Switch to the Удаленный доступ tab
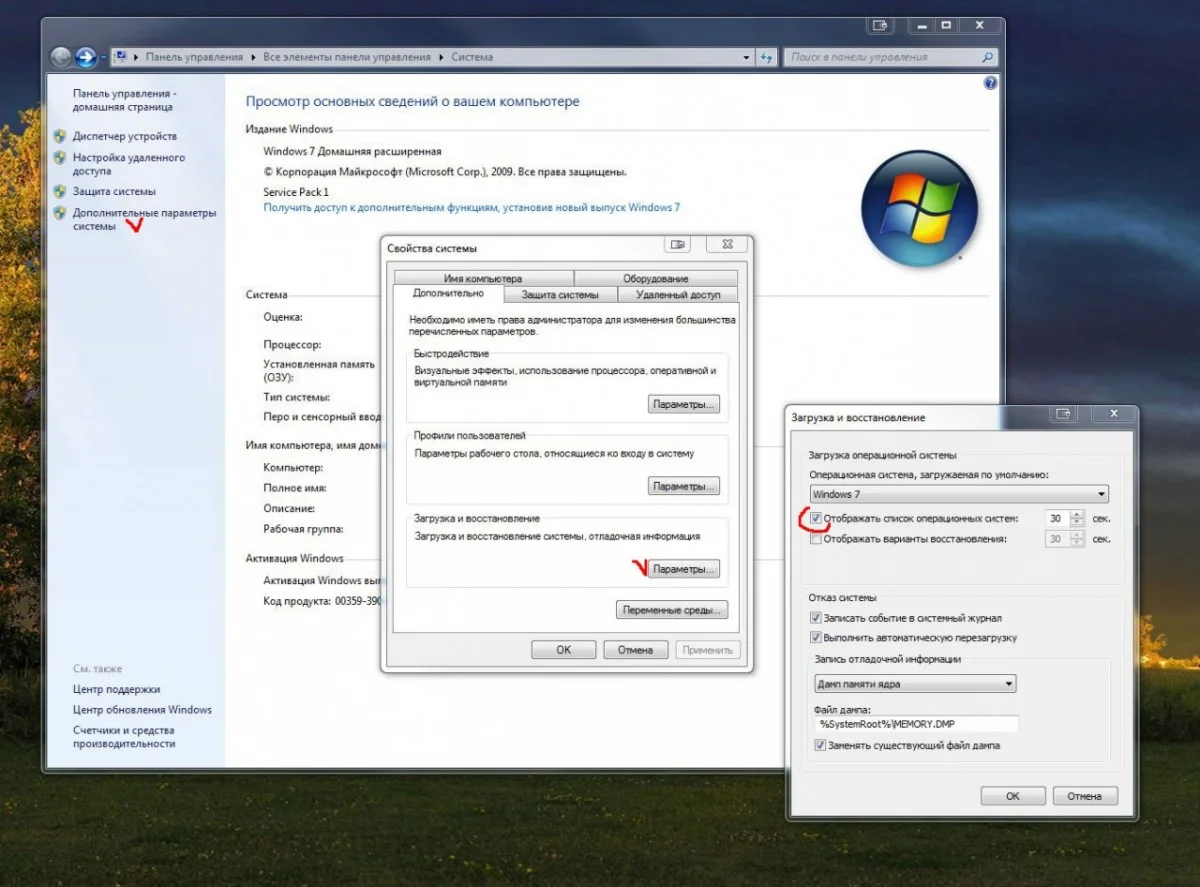The width and height of the screenshot is (1200, 887). (678, 295)
